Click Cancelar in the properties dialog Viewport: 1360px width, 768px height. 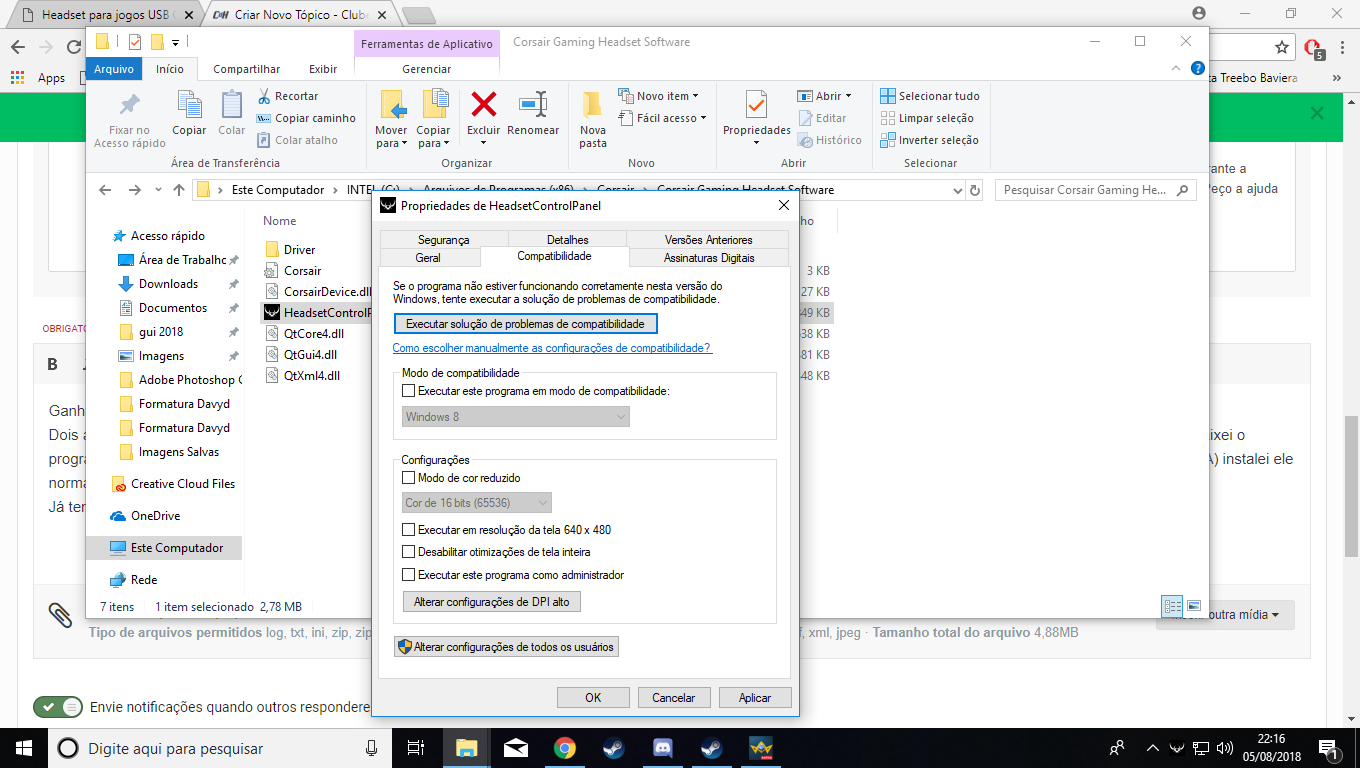click(674, 698)
